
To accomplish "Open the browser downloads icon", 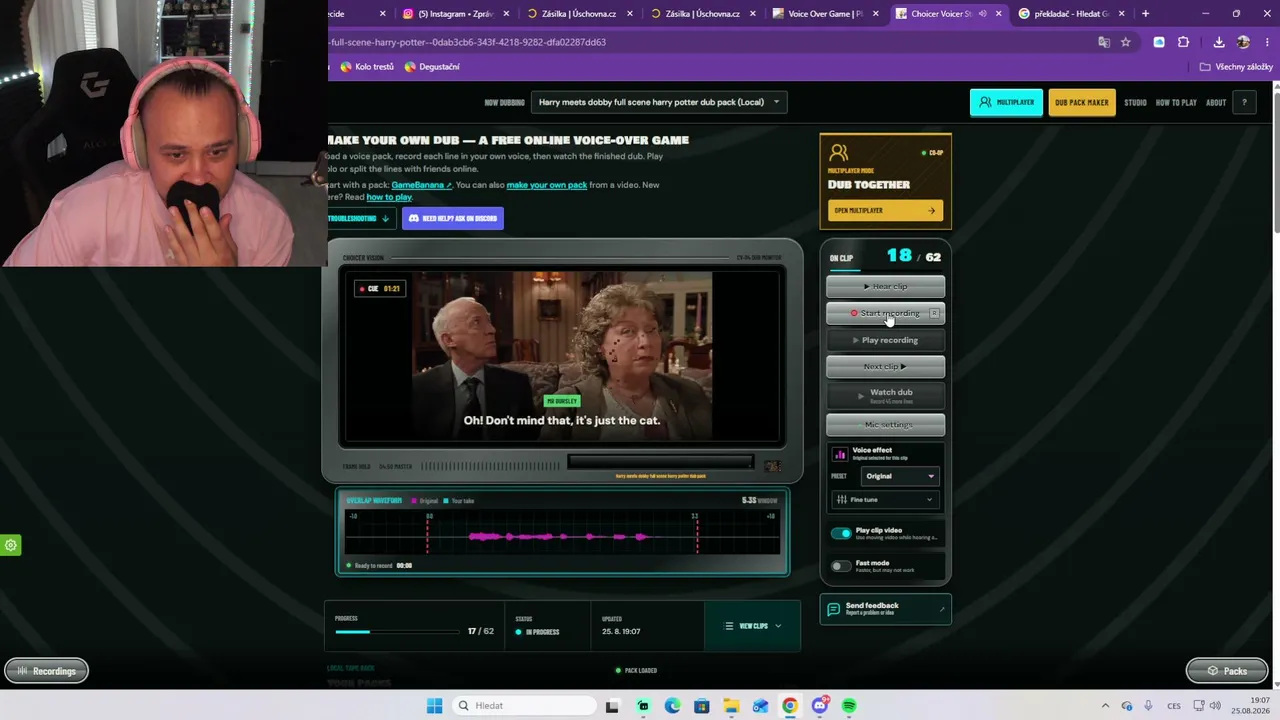I will click(x=1219, y=42).
